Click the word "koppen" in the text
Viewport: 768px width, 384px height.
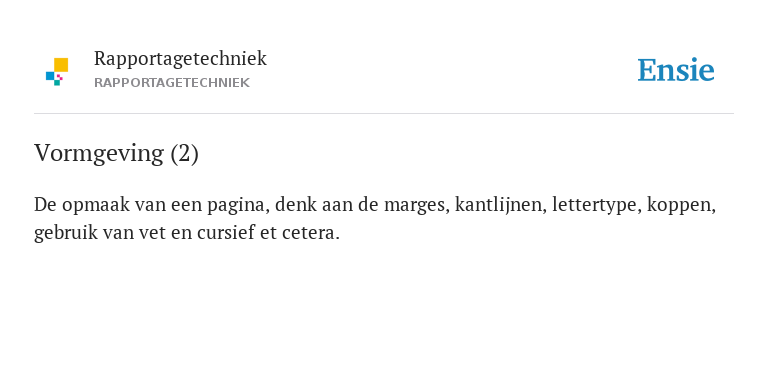[681, 205]
